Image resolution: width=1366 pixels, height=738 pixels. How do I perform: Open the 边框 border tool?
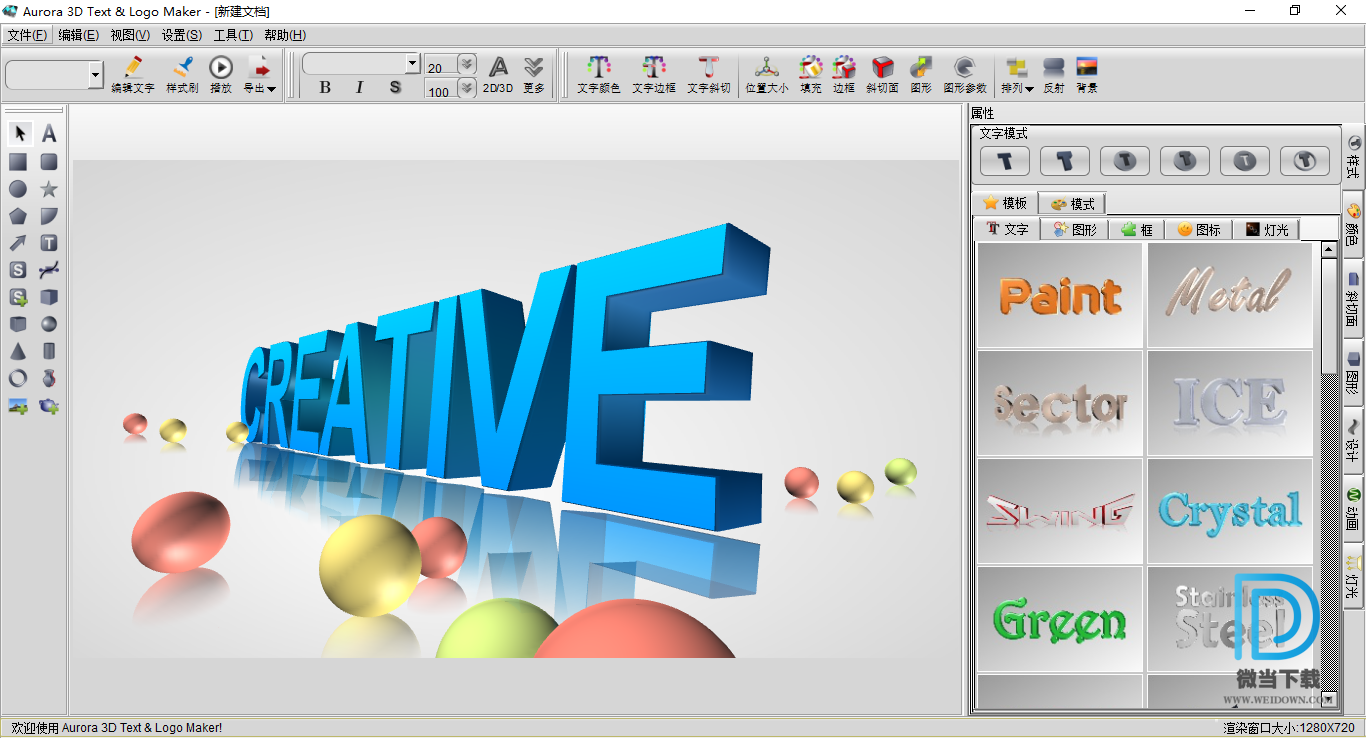tap(844, 75)
